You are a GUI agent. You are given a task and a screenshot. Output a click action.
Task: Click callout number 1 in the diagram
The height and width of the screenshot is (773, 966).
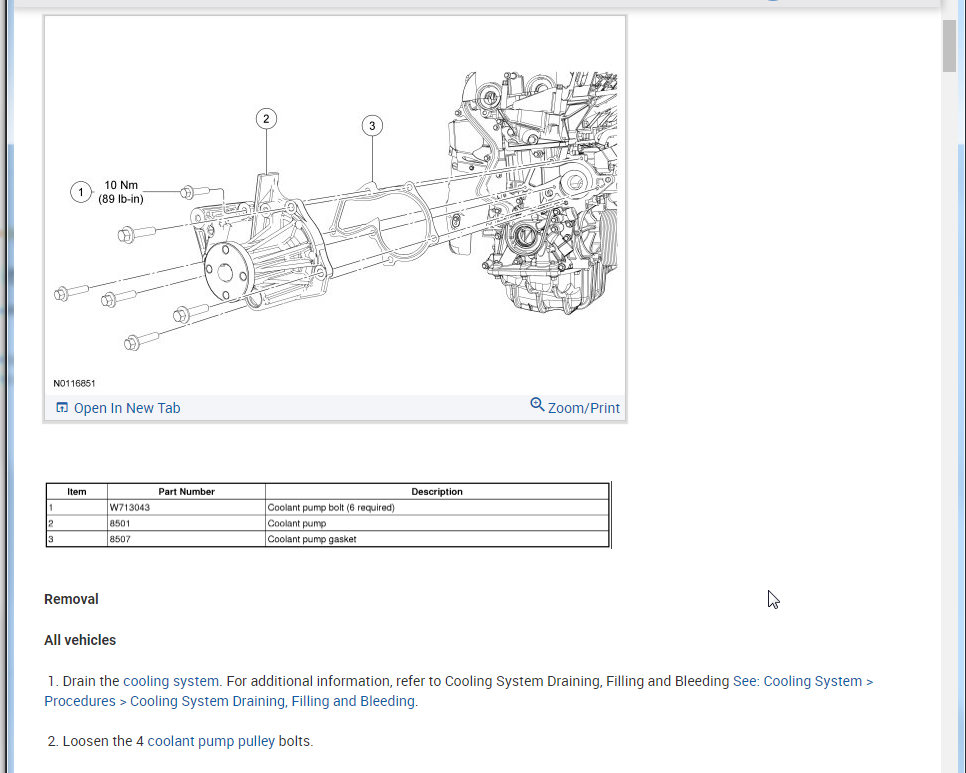click(x=81, y=192)
